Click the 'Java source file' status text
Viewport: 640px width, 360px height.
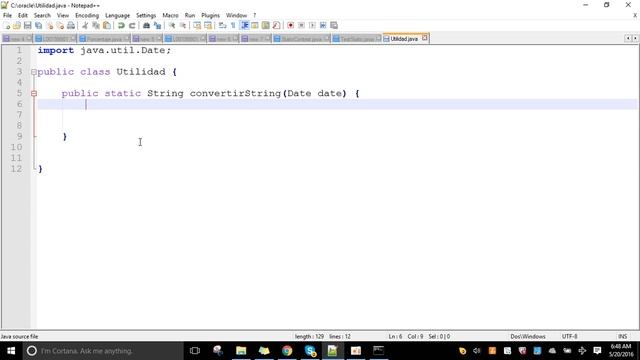(x=19, y=336)
